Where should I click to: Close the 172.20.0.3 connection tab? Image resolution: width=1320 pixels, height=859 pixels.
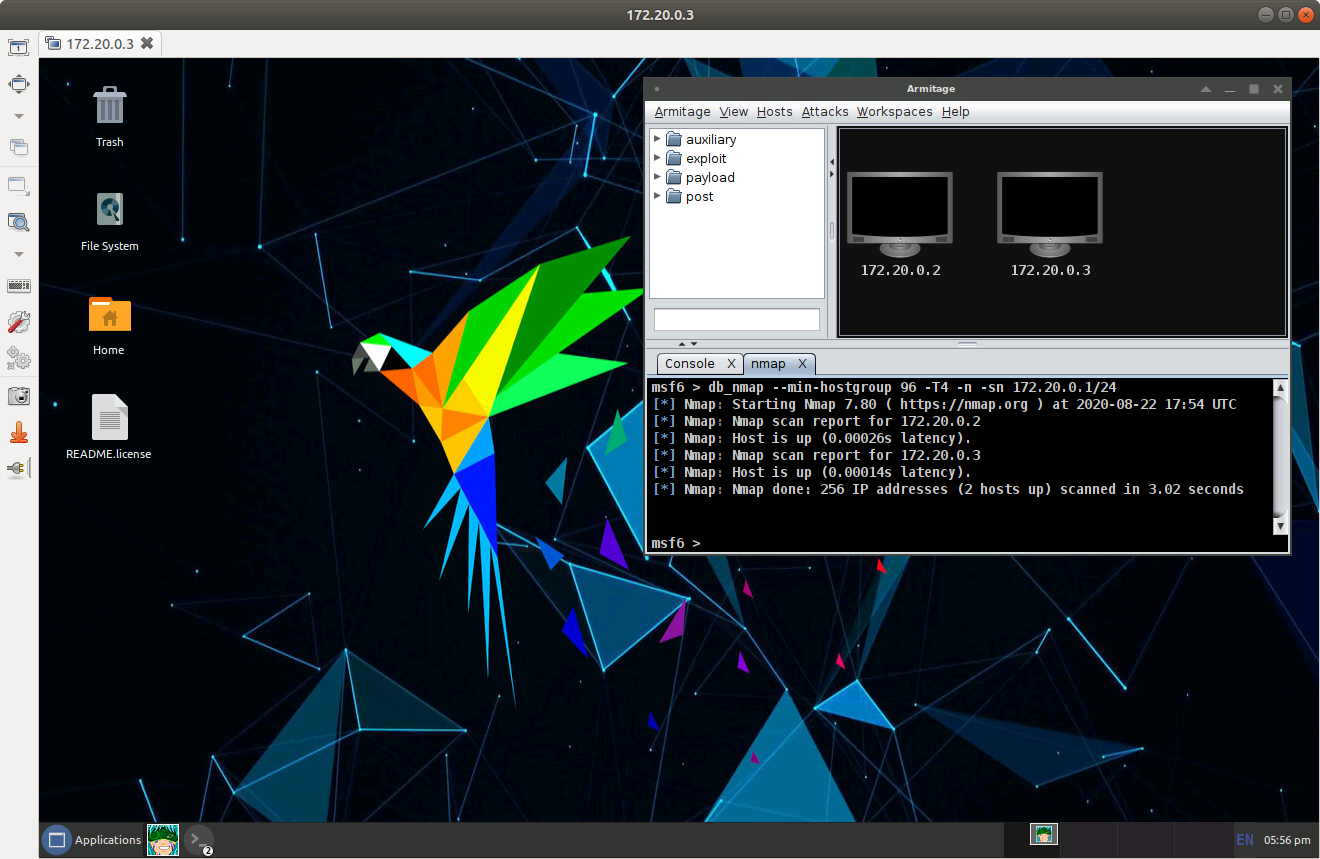[x=147, y=43]
